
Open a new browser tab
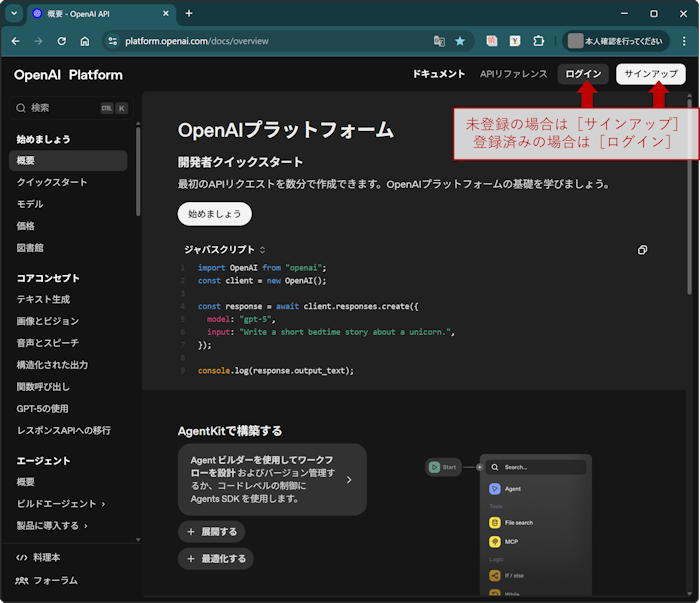tap(189, 14)
